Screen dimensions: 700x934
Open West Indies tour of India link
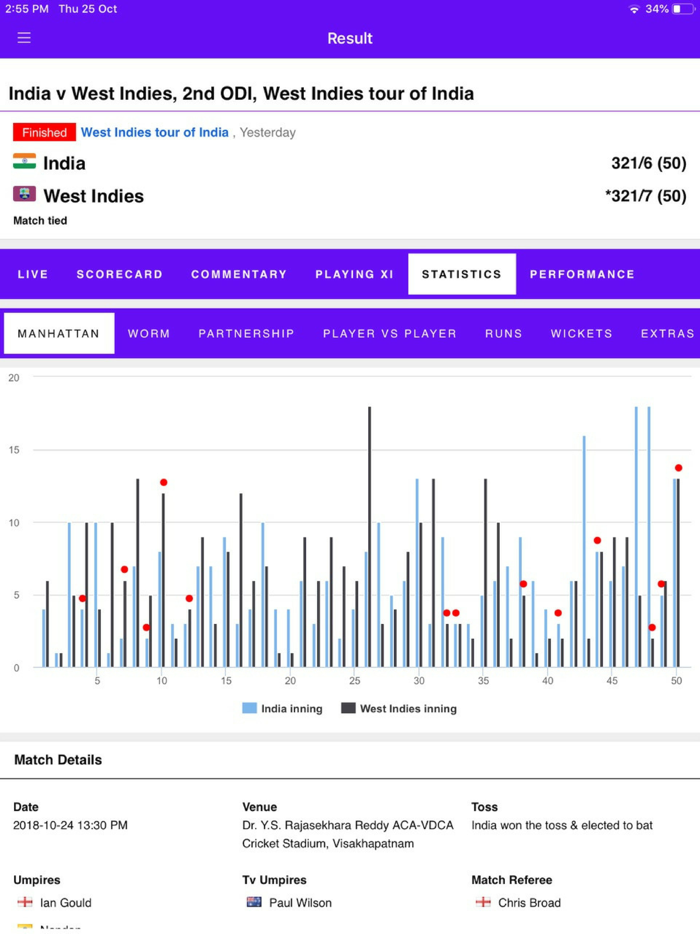pos(155,132)
